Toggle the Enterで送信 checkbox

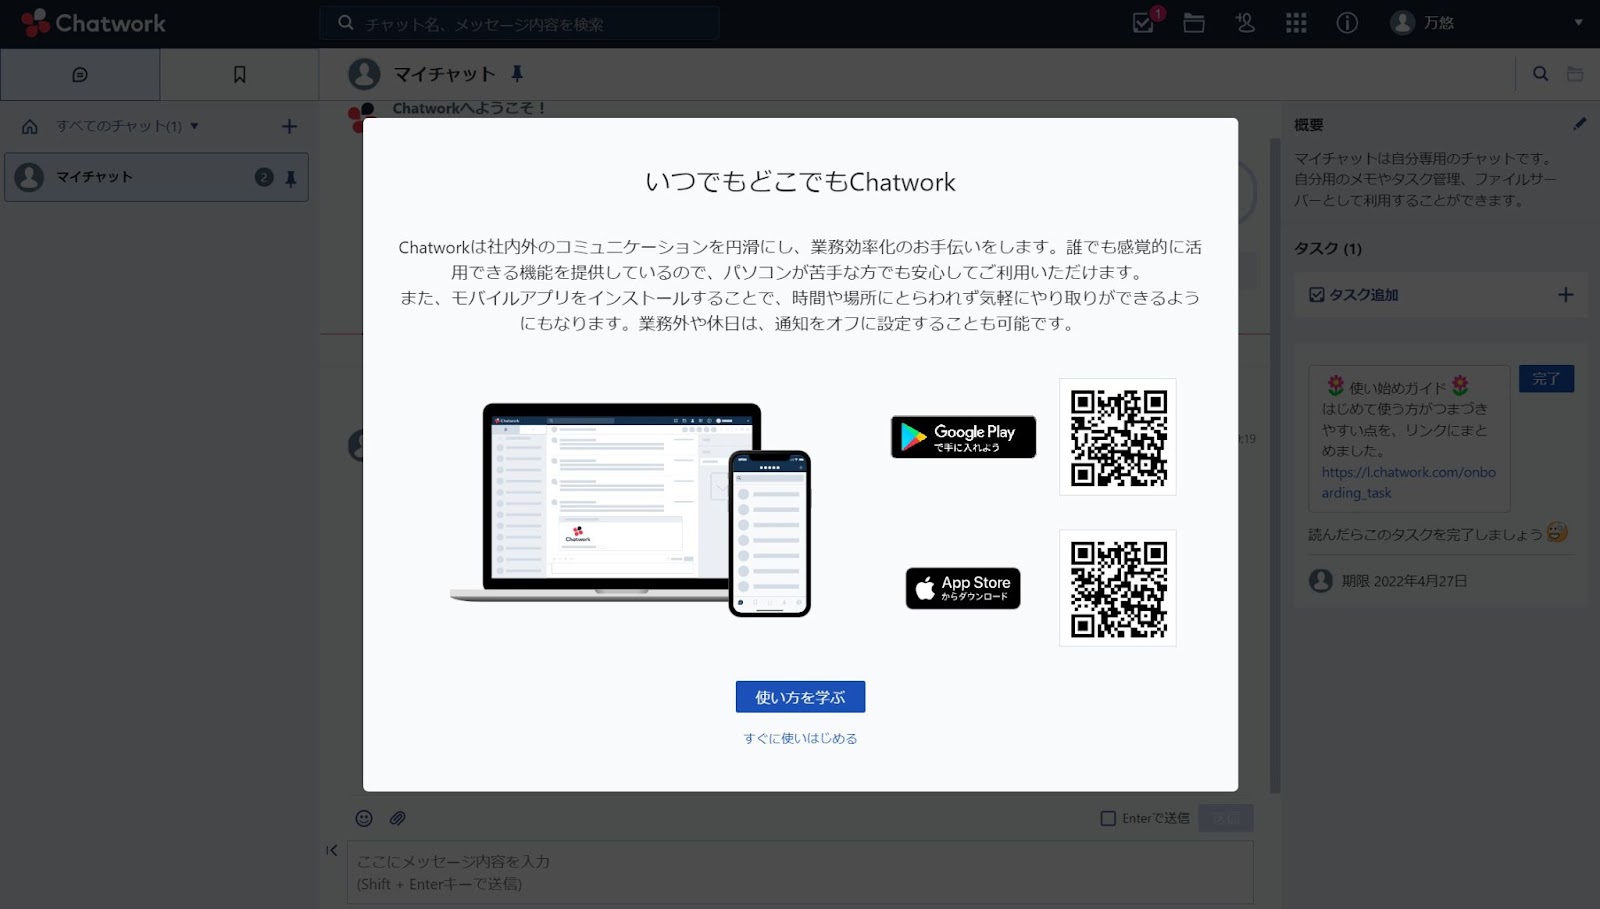pyautogui.click(x=1108, y=818)
